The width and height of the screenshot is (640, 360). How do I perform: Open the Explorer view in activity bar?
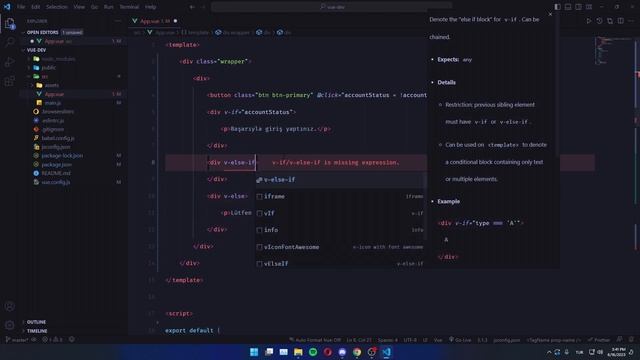click(9, 23)
